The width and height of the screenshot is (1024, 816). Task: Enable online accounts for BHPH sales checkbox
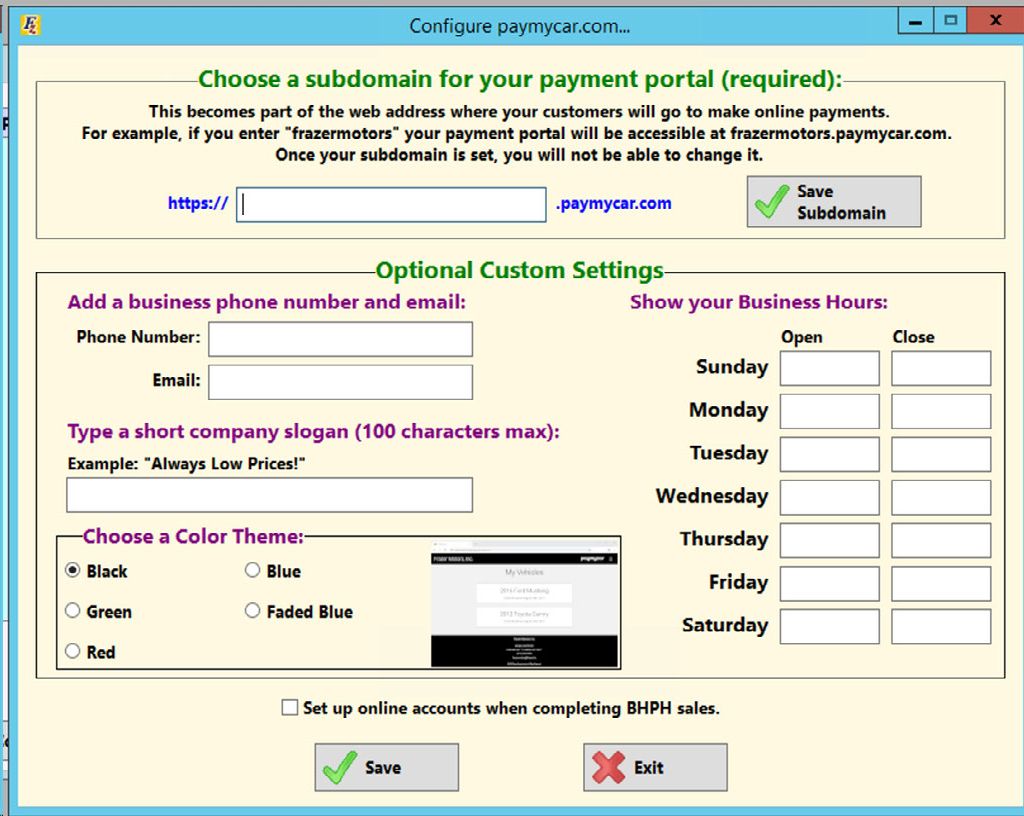pyautogui.click(x=289, y=708)
